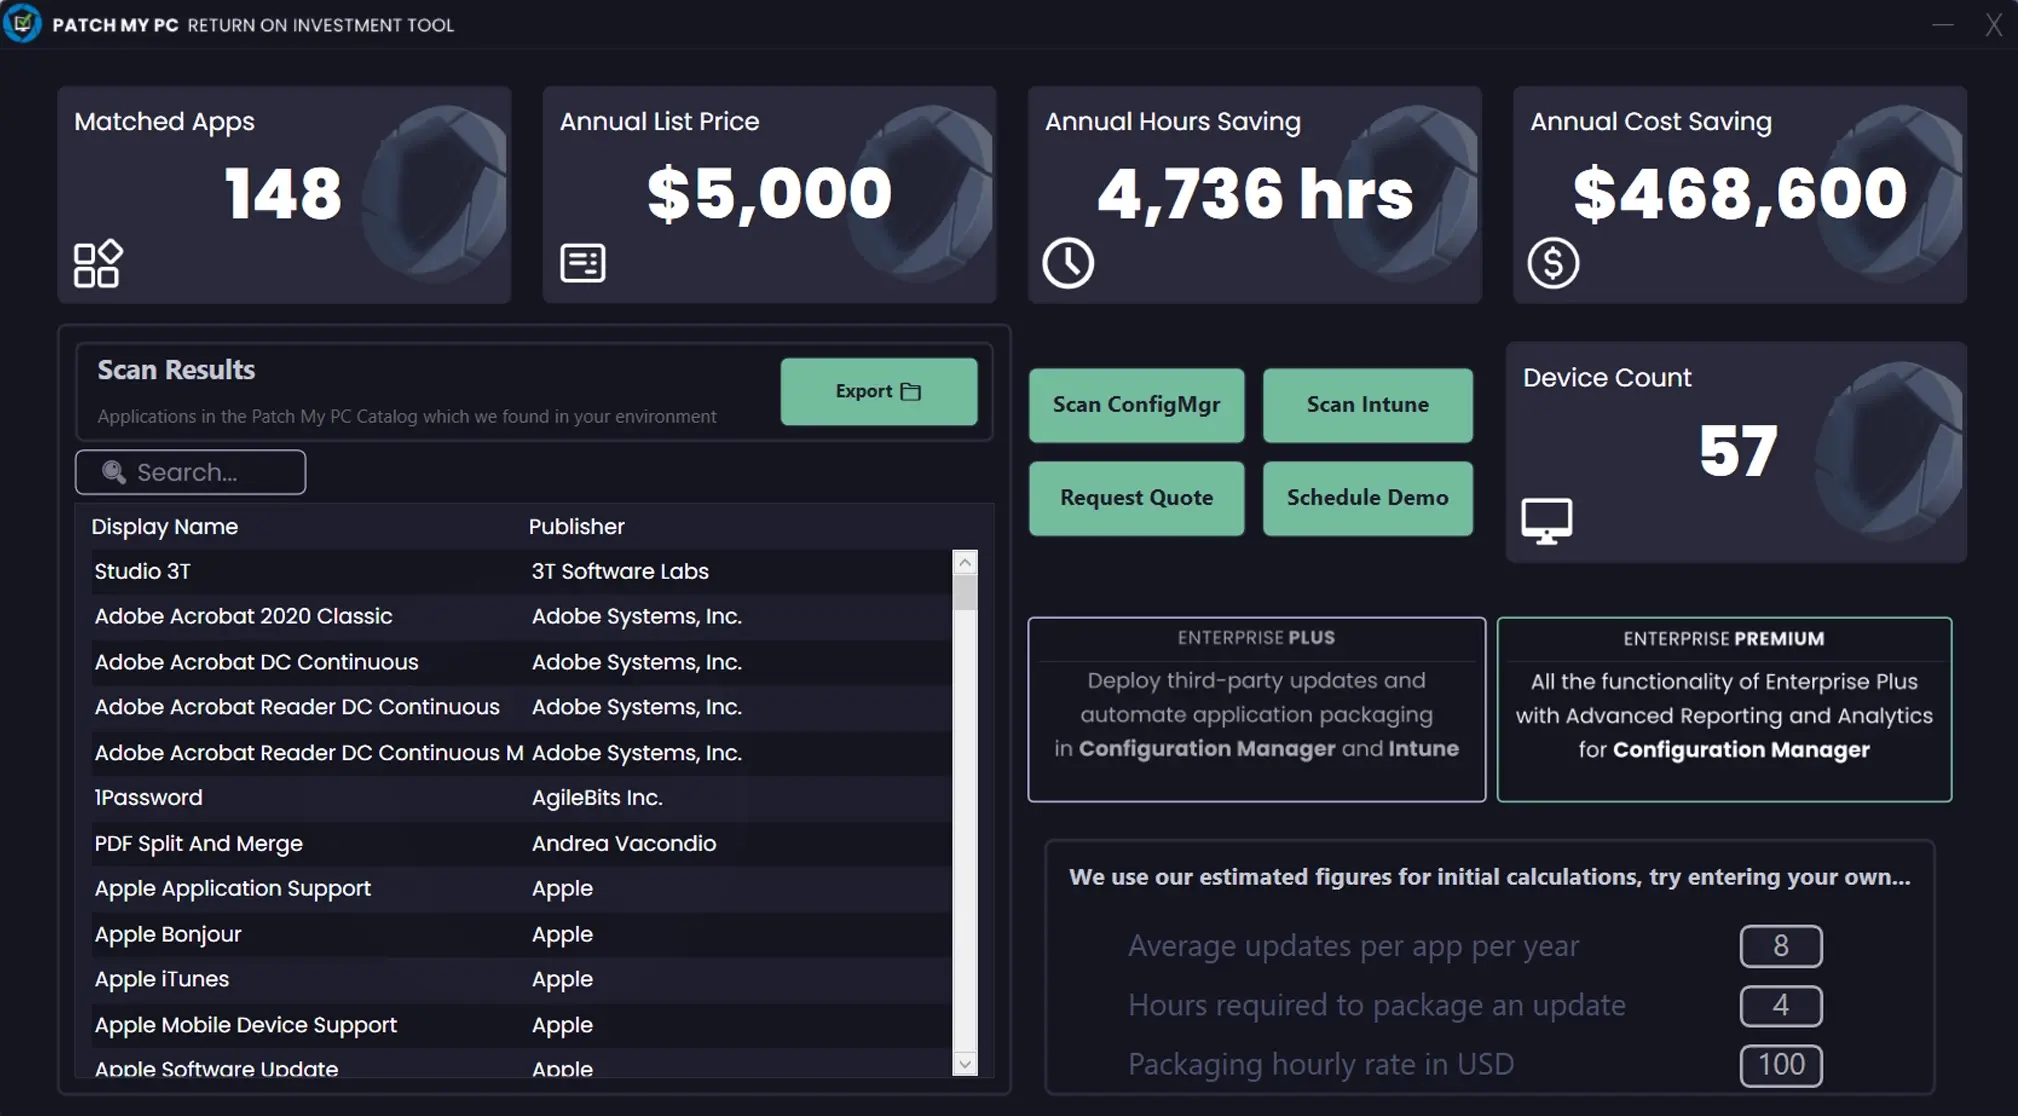Edit packaging hourly rate in USD
This screenshot has height=1116, width=2018.
coord(1780,1065)
